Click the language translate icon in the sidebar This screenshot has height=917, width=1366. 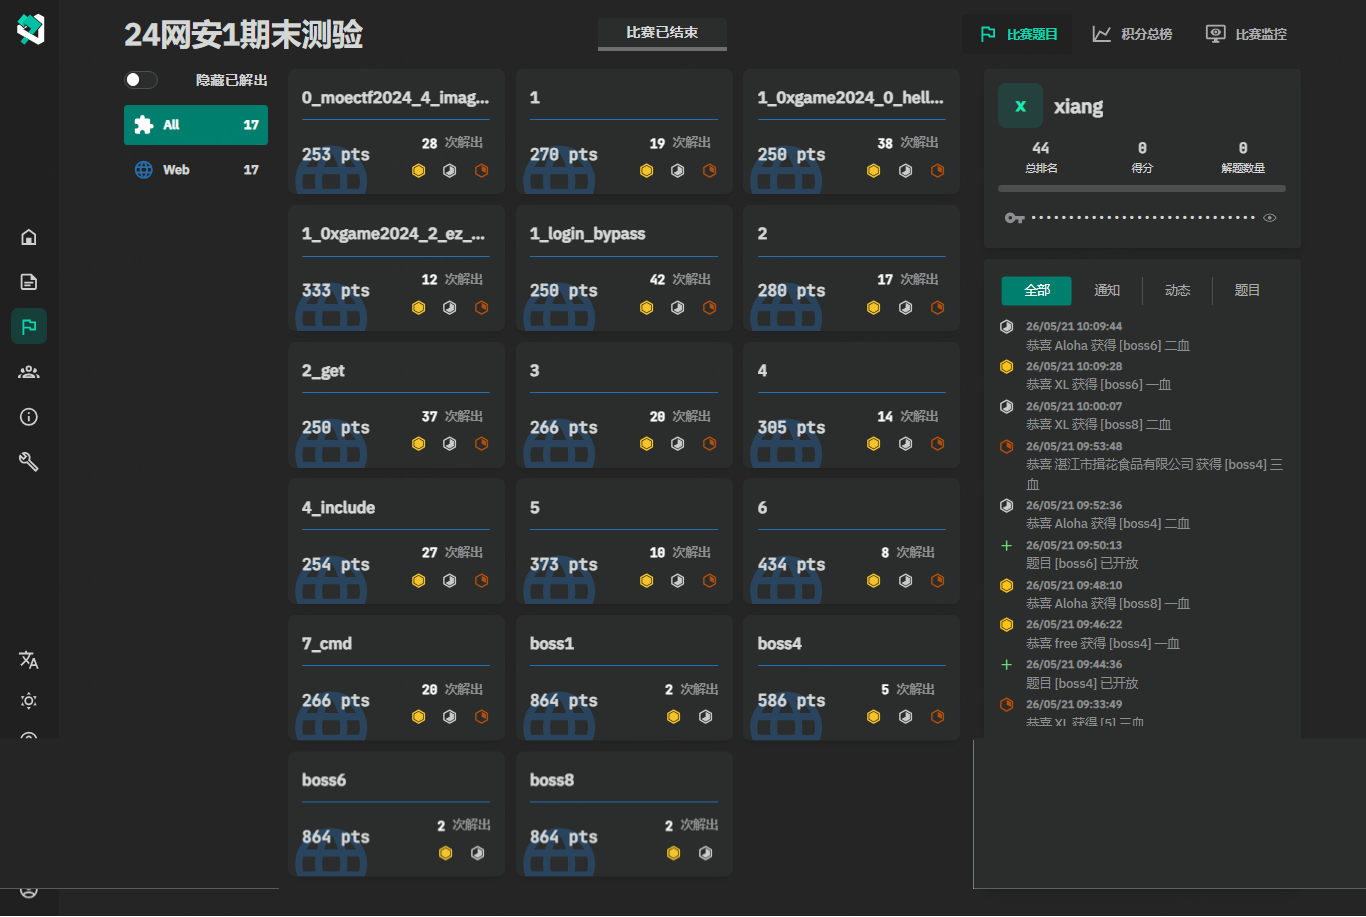pos(29,660)
